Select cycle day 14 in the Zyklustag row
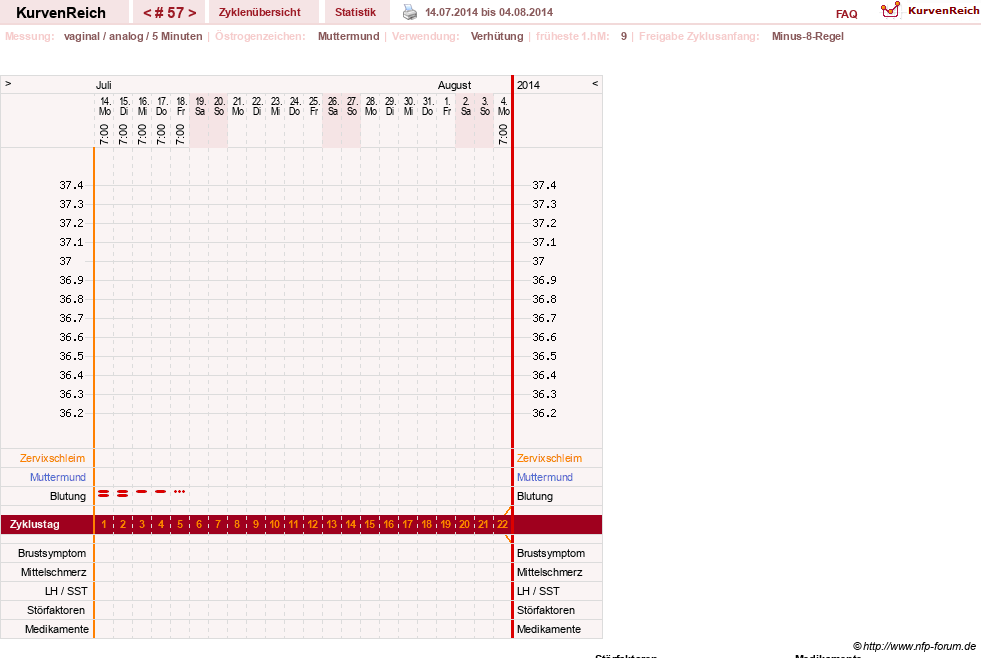The image size is (981, 658). tap(351, 524)
